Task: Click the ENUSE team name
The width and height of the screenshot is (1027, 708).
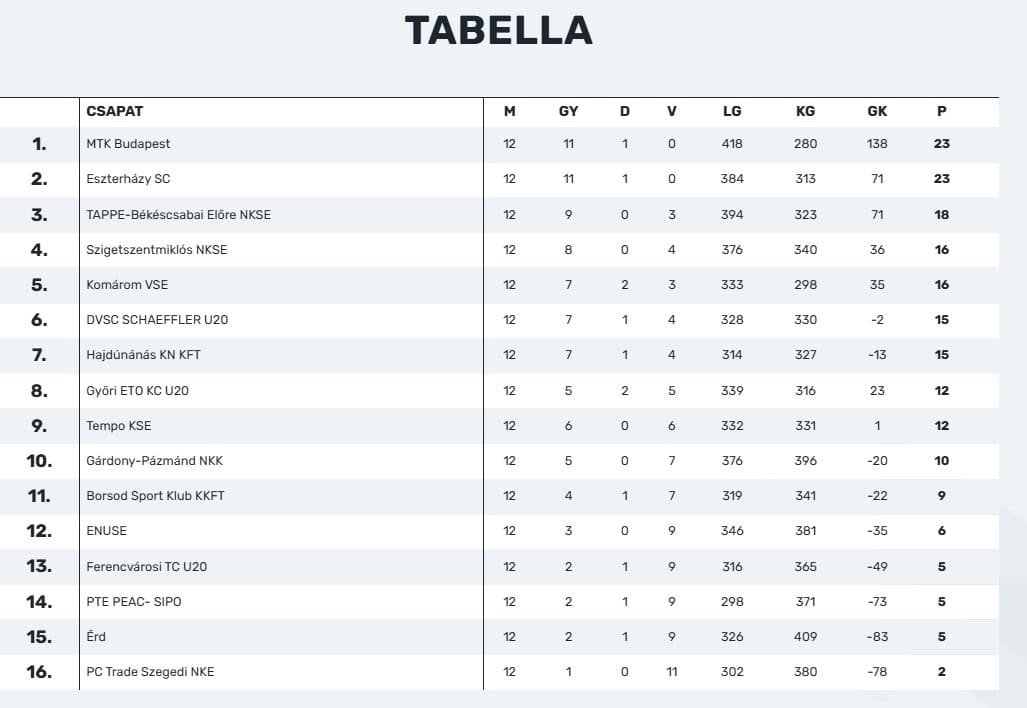Action: click(107, 531)
